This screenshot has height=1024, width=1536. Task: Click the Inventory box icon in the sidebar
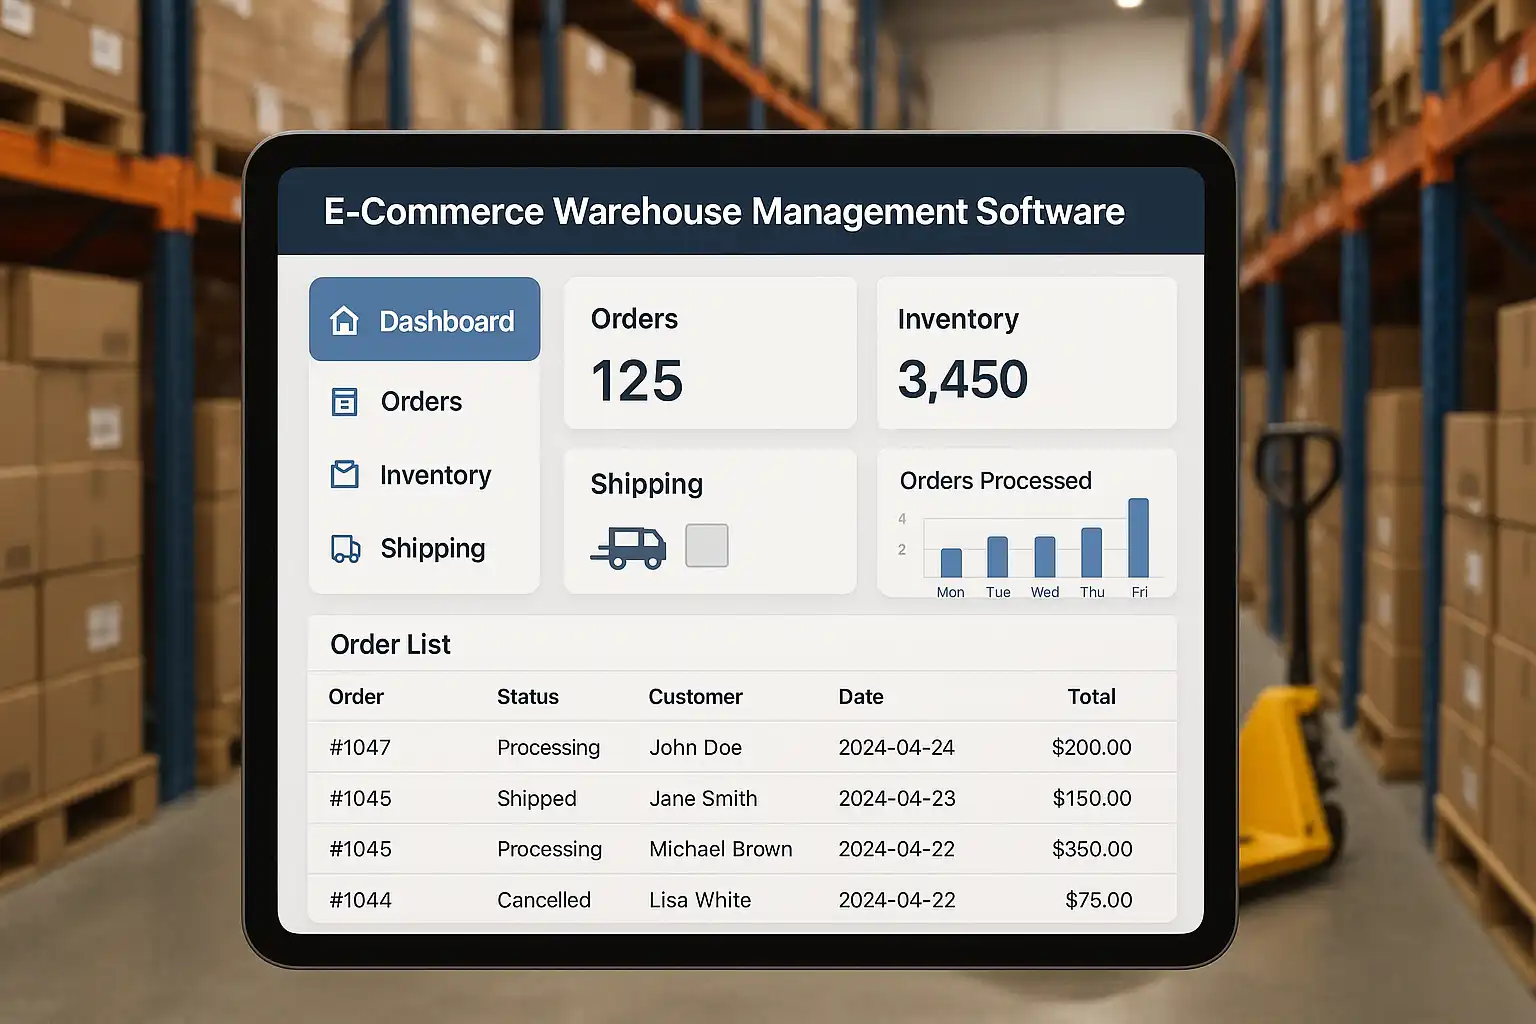coord(345,474)
